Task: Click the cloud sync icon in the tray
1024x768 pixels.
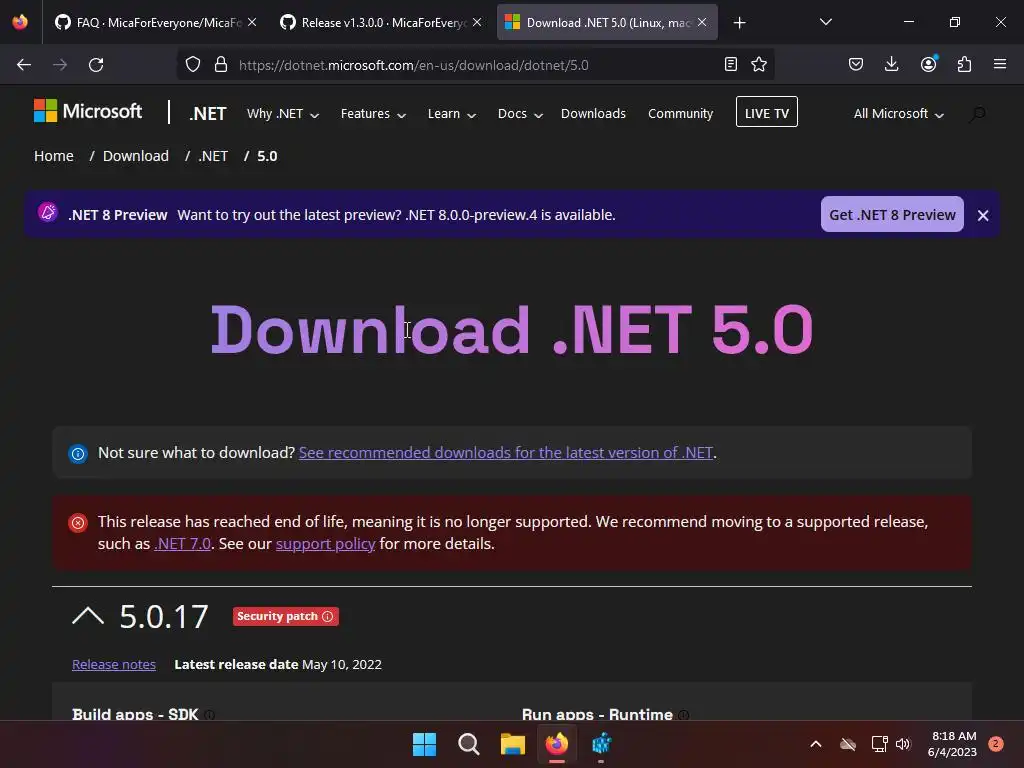Action: pyautogui.click(x=848, y=744)
